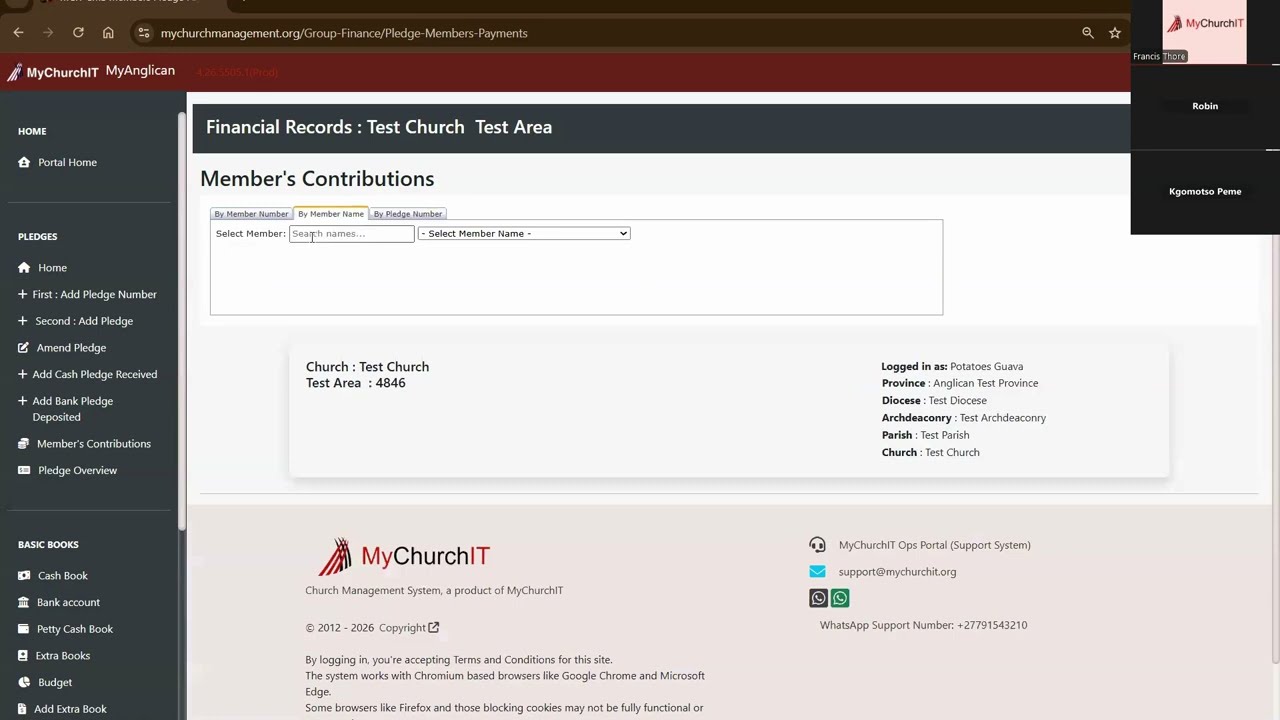Image resolution: width=1280 pixels, height=720 pixels.
Task: Open Add Bank Pledge Deposited link
Action: (72, 409)
